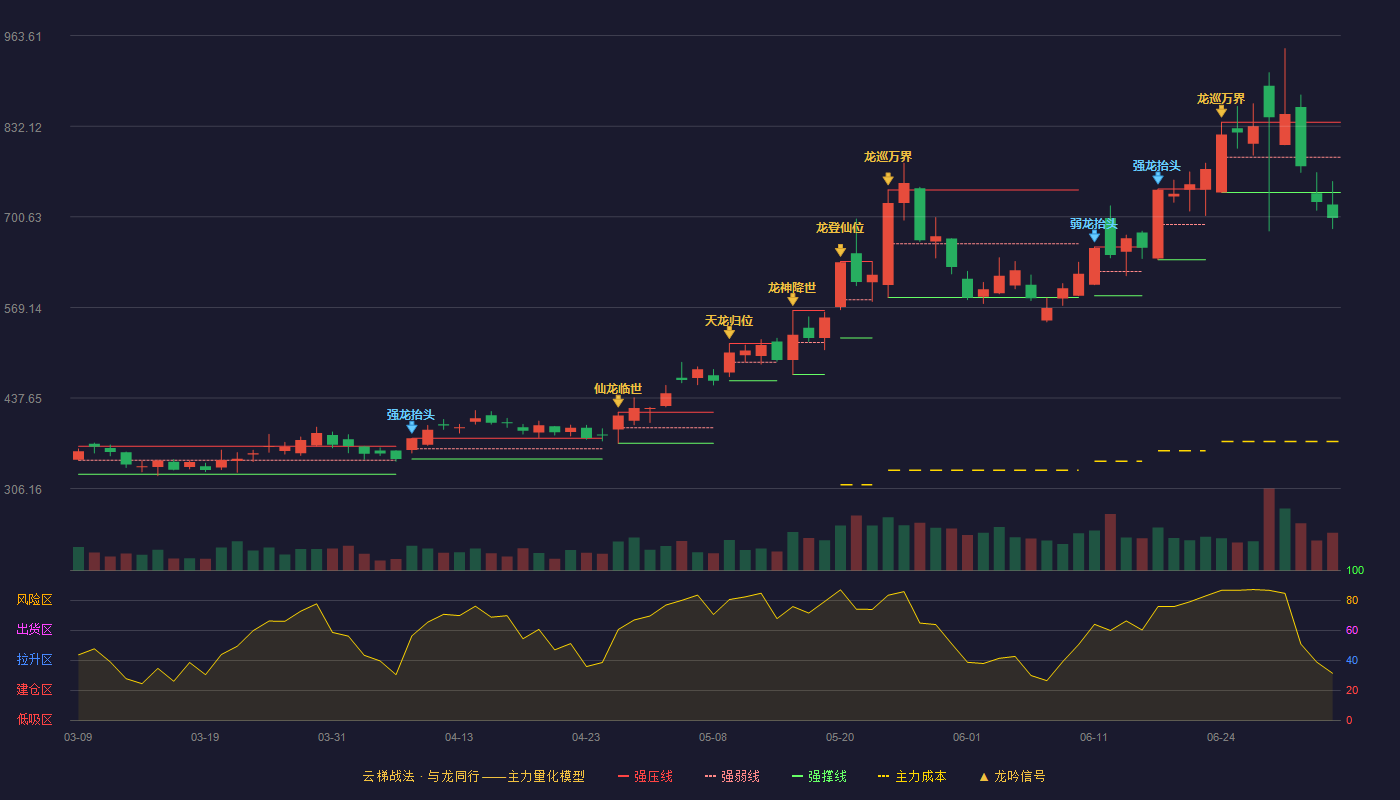Click the tall red candle under May 龙巡万界
1400x800 pixels.
888,244
